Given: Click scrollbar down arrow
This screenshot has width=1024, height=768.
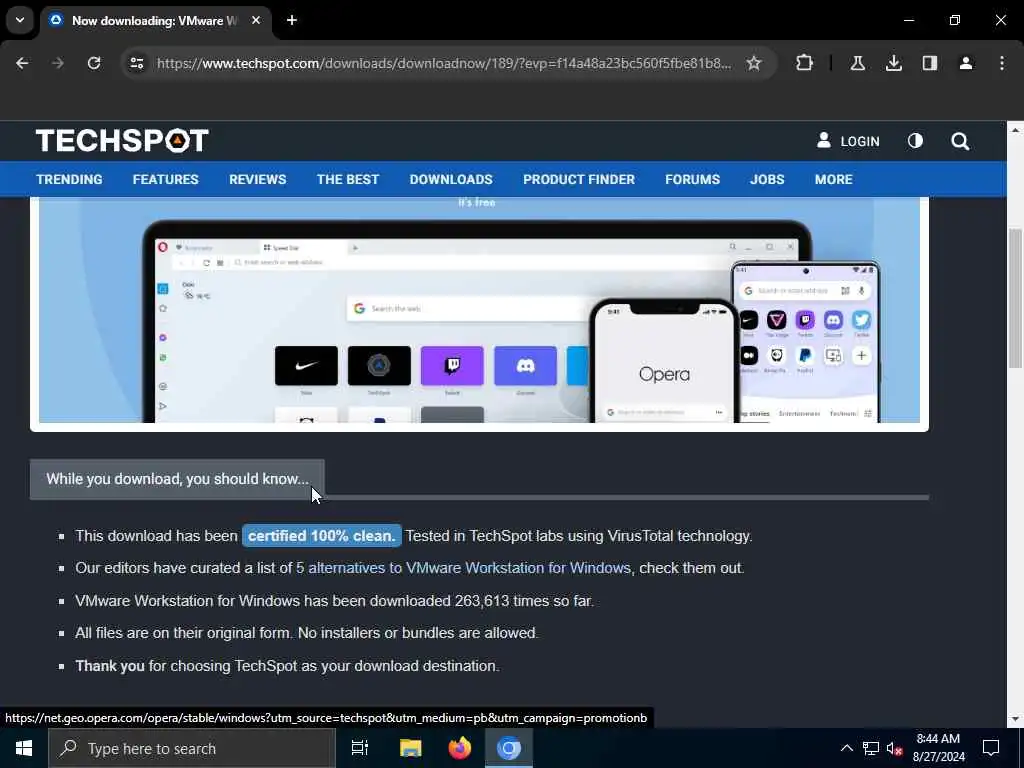Looking at the screenshot, I should coord(1015,719).
